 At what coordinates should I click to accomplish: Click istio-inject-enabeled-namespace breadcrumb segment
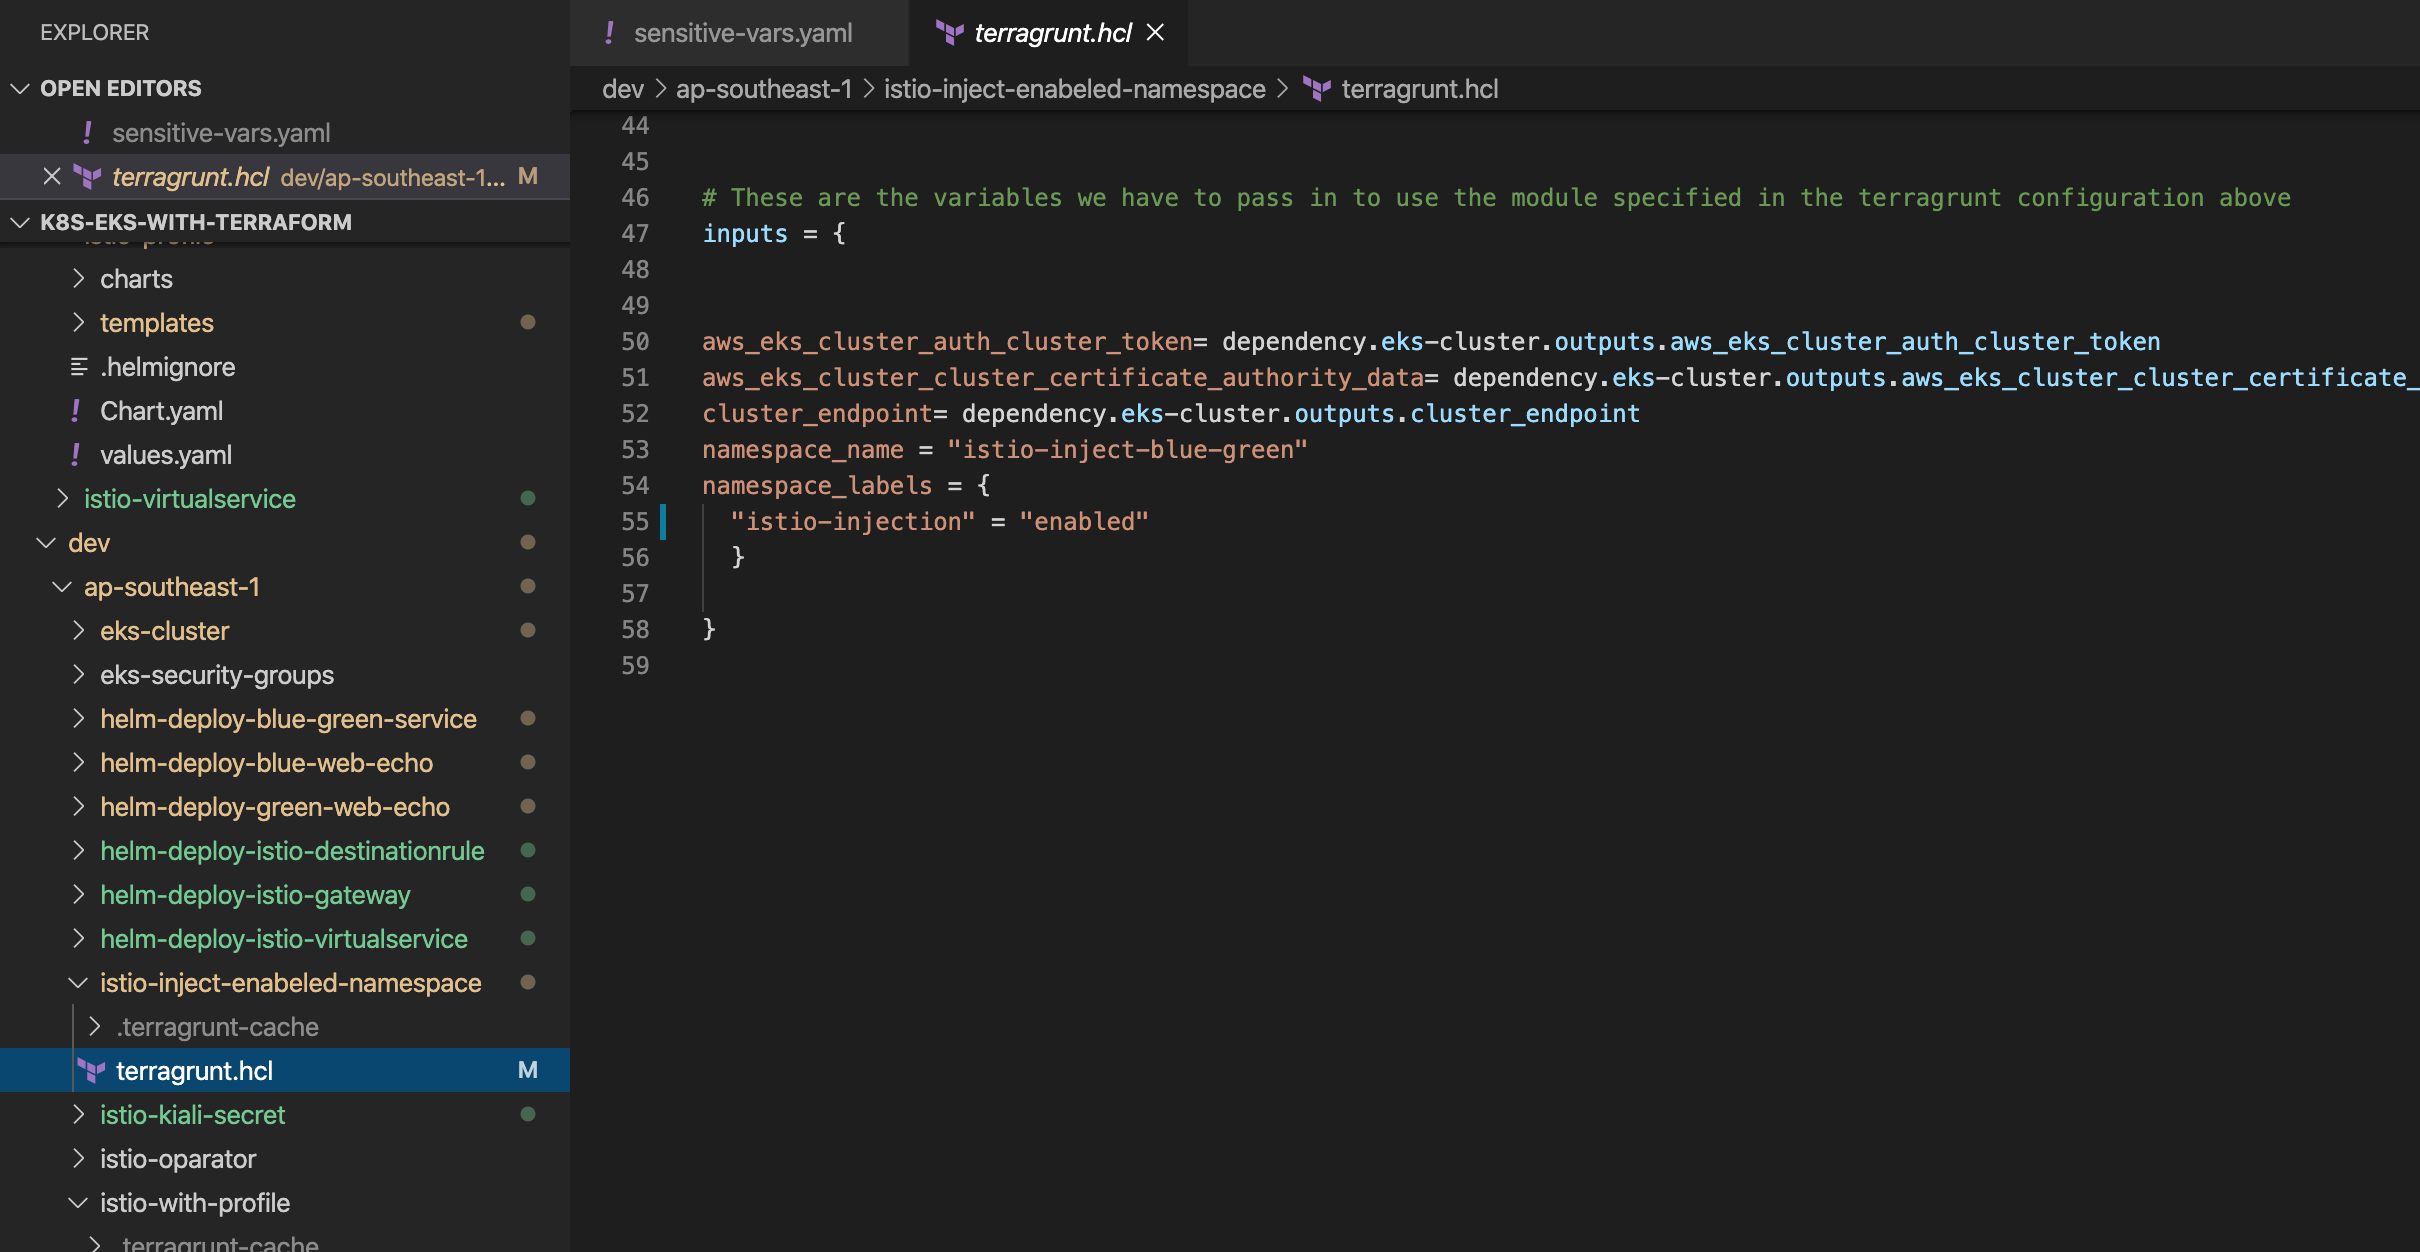coord(1074,89)
